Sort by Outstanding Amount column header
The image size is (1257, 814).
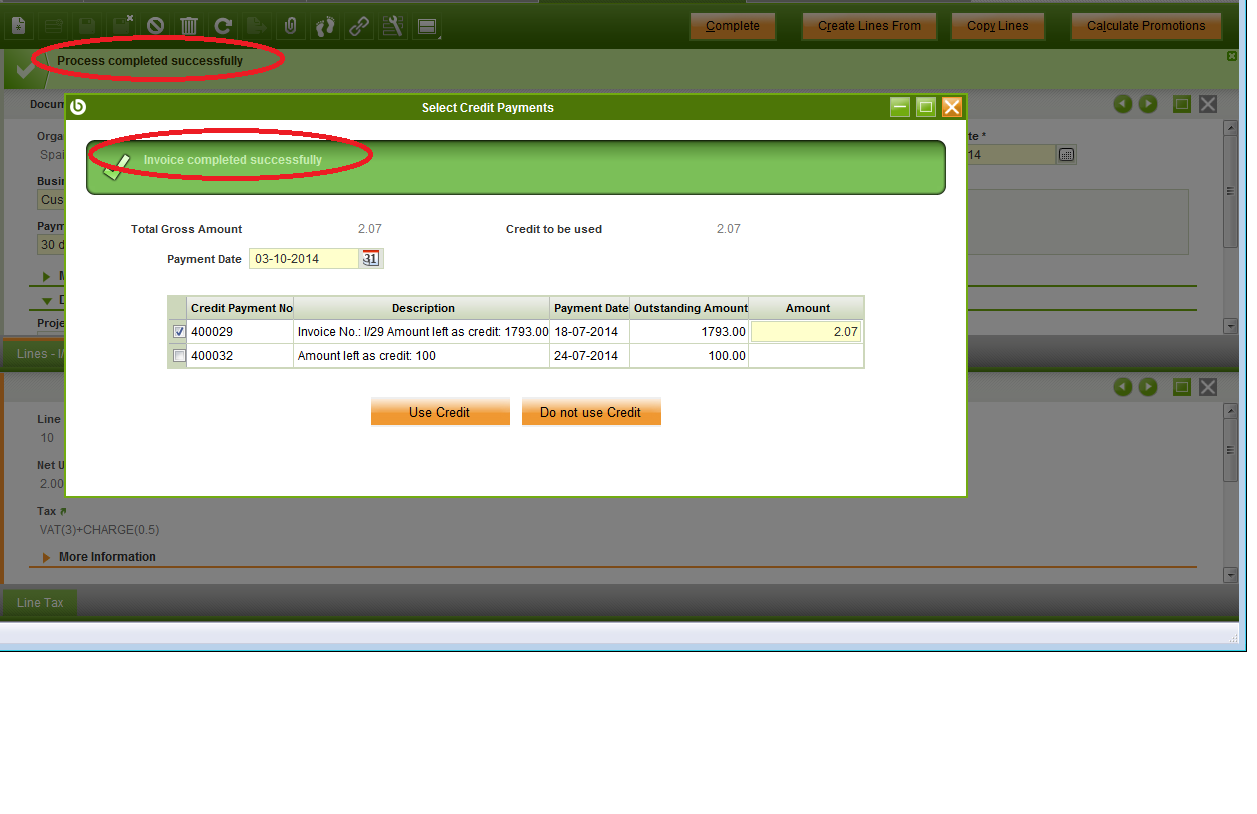click(x=690, y=308)
